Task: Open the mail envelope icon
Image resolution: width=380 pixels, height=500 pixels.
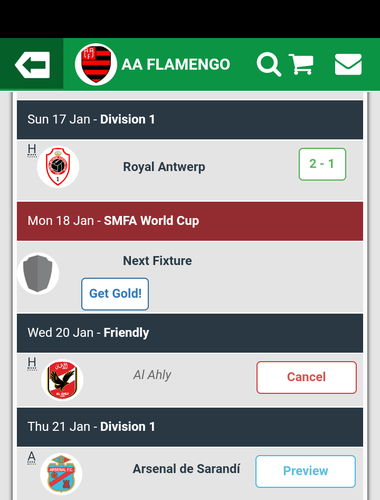Action: point(348,64)
